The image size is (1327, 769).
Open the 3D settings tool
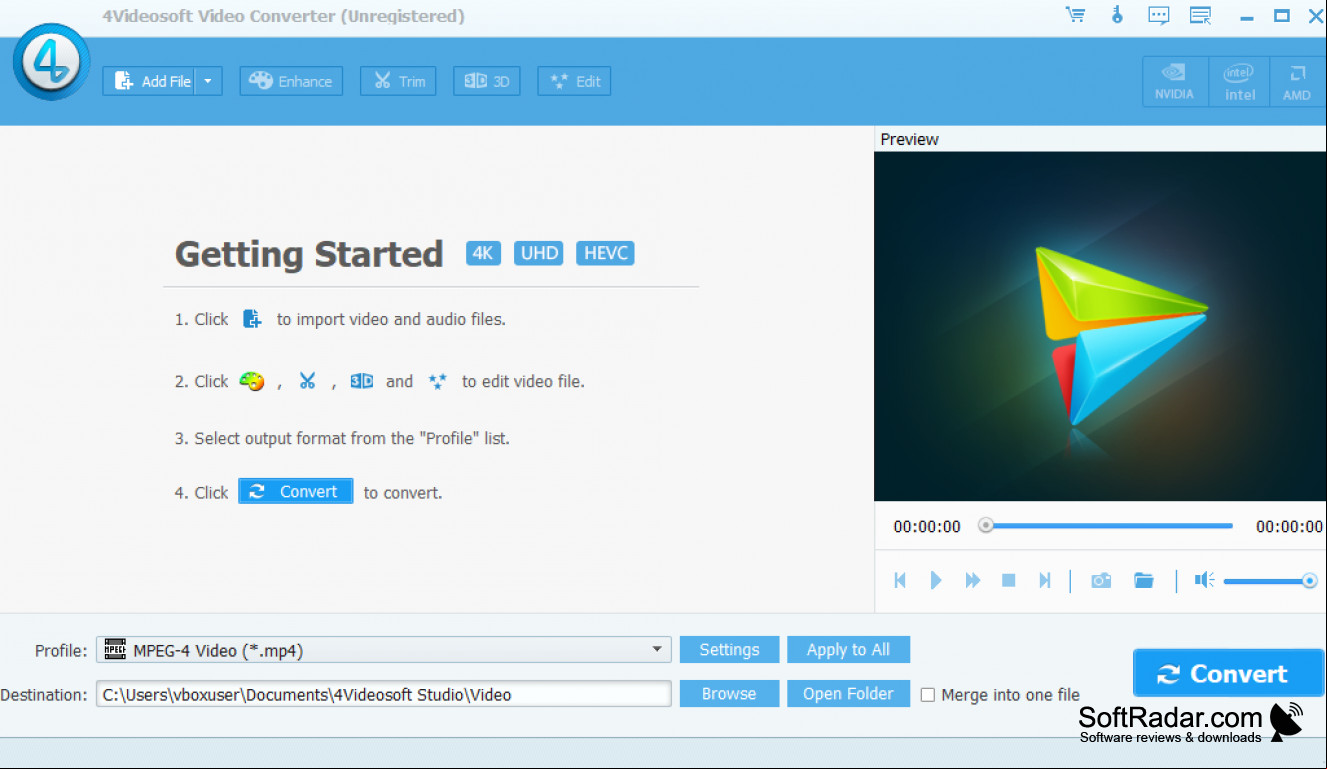[x=487, y=81]
